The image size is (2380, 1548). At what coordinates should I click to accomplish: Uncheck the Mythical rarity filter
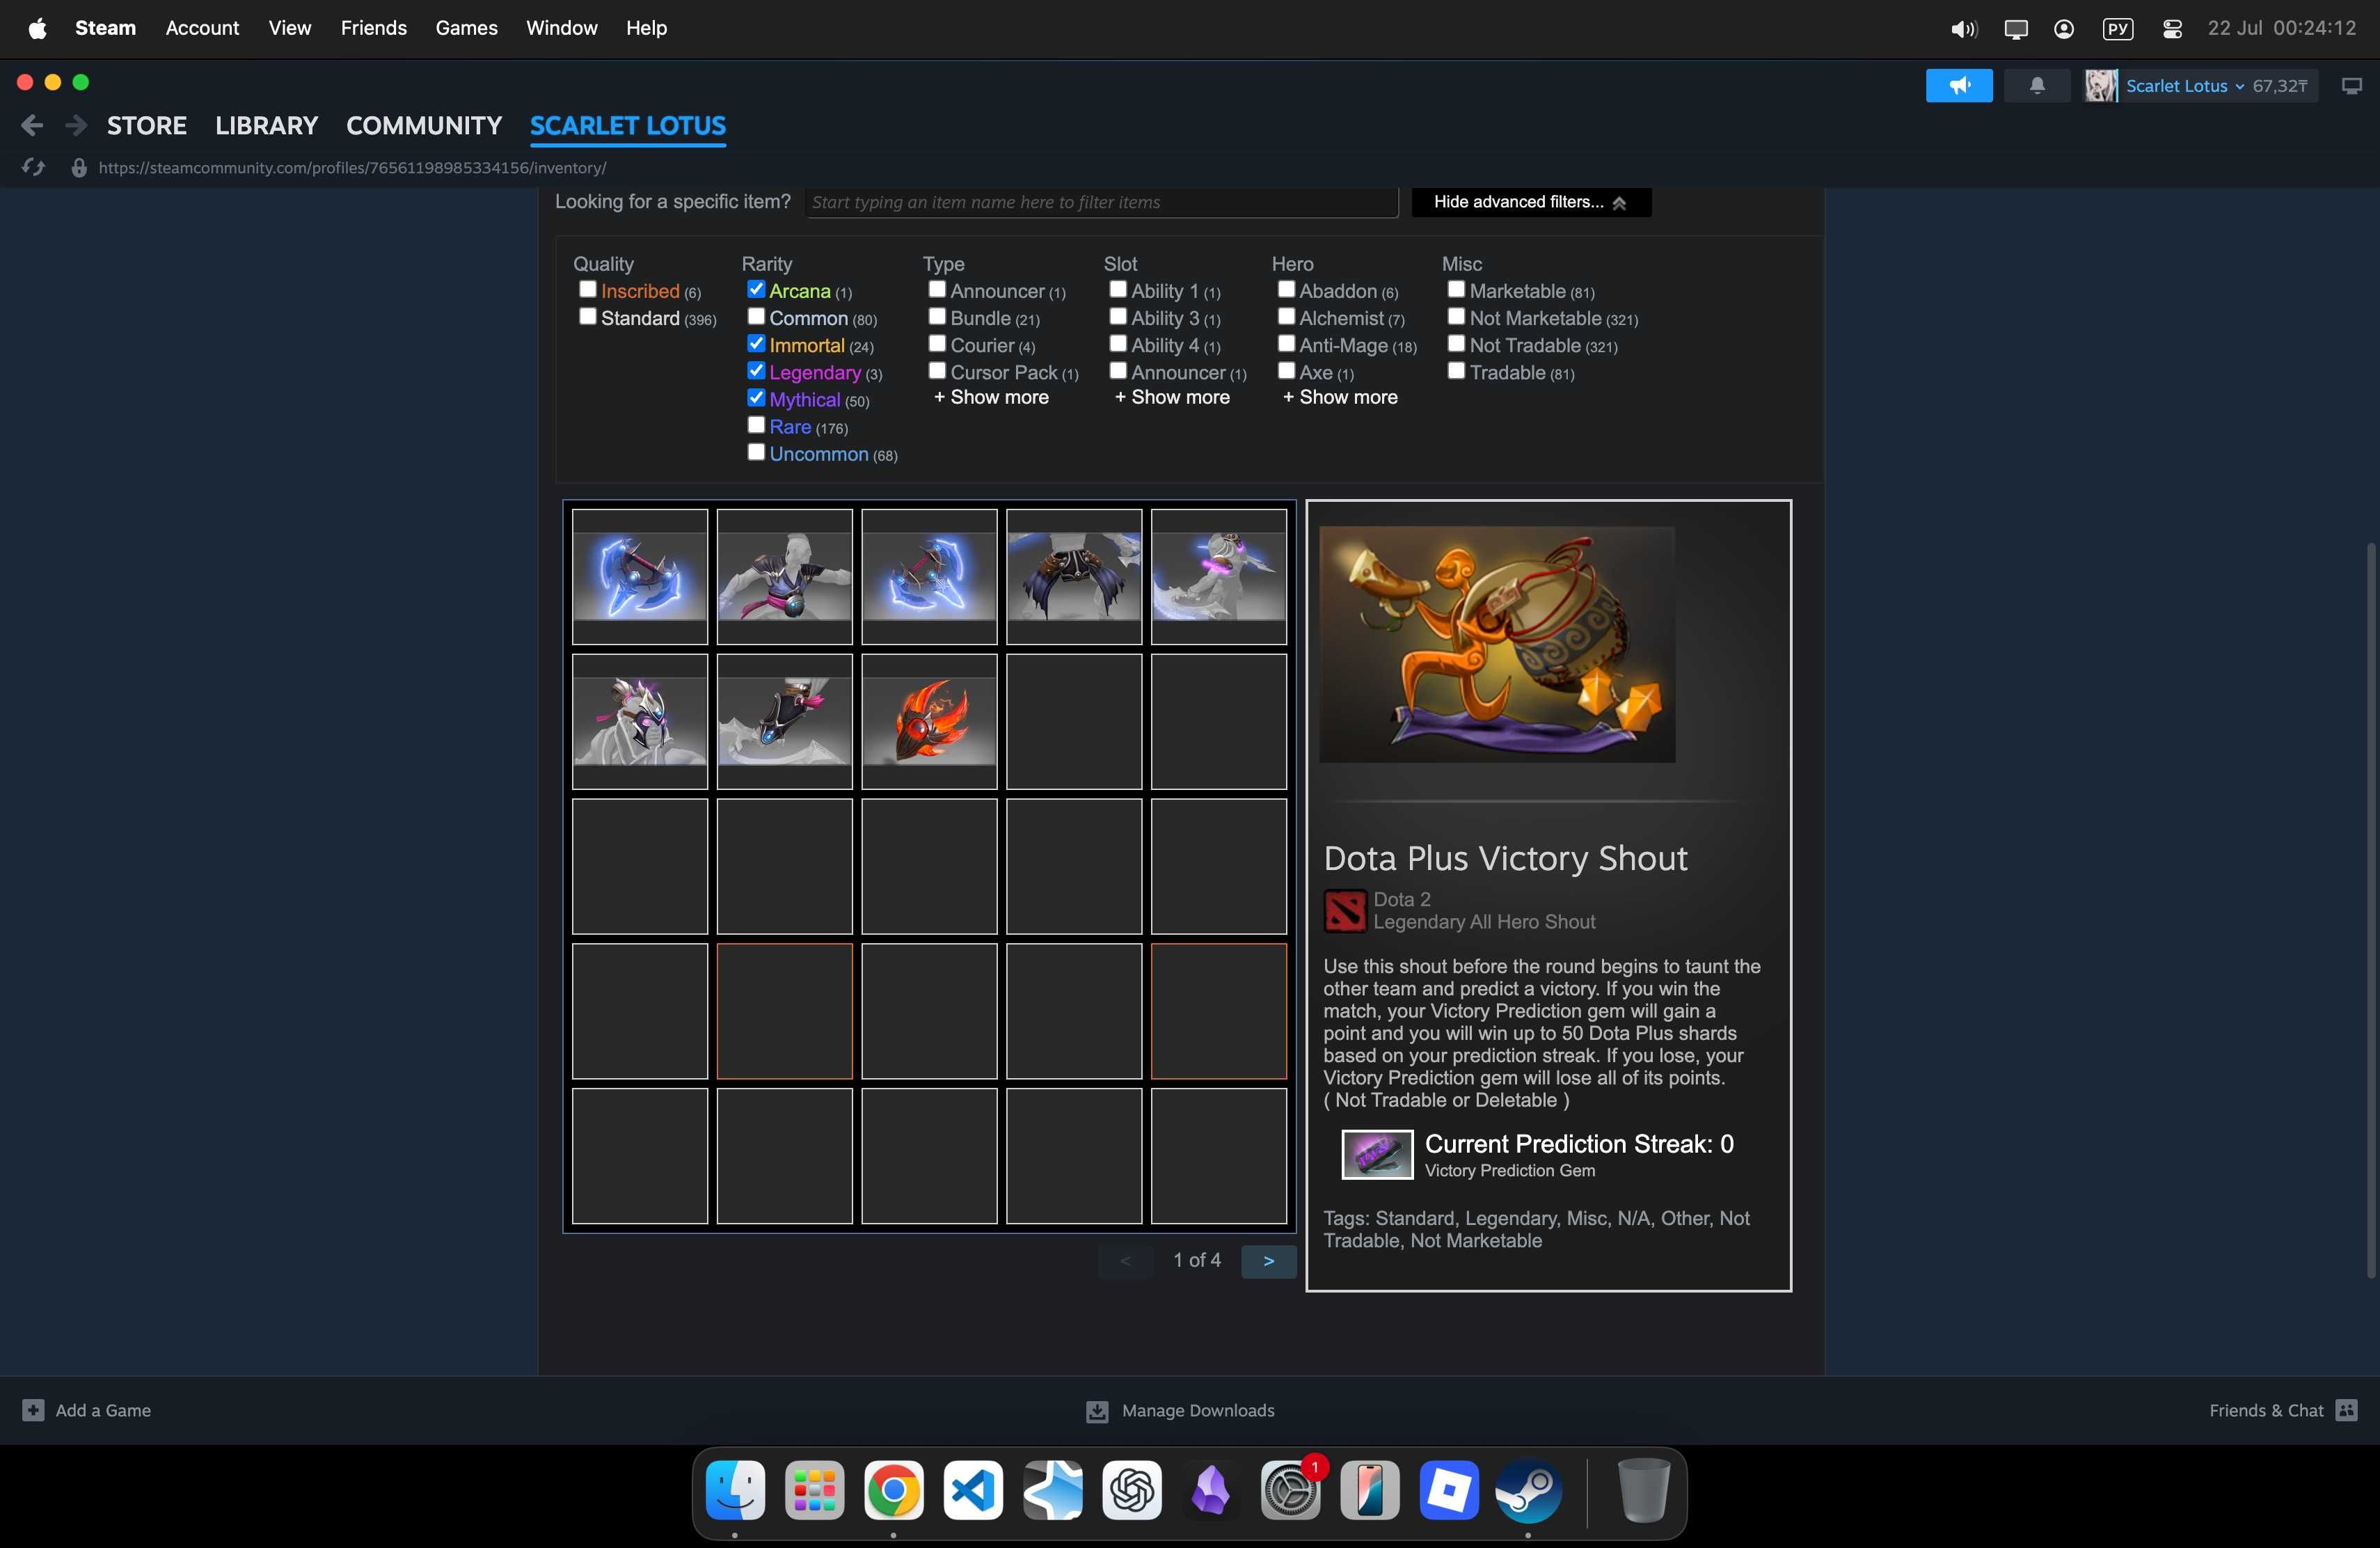(756, 397)
